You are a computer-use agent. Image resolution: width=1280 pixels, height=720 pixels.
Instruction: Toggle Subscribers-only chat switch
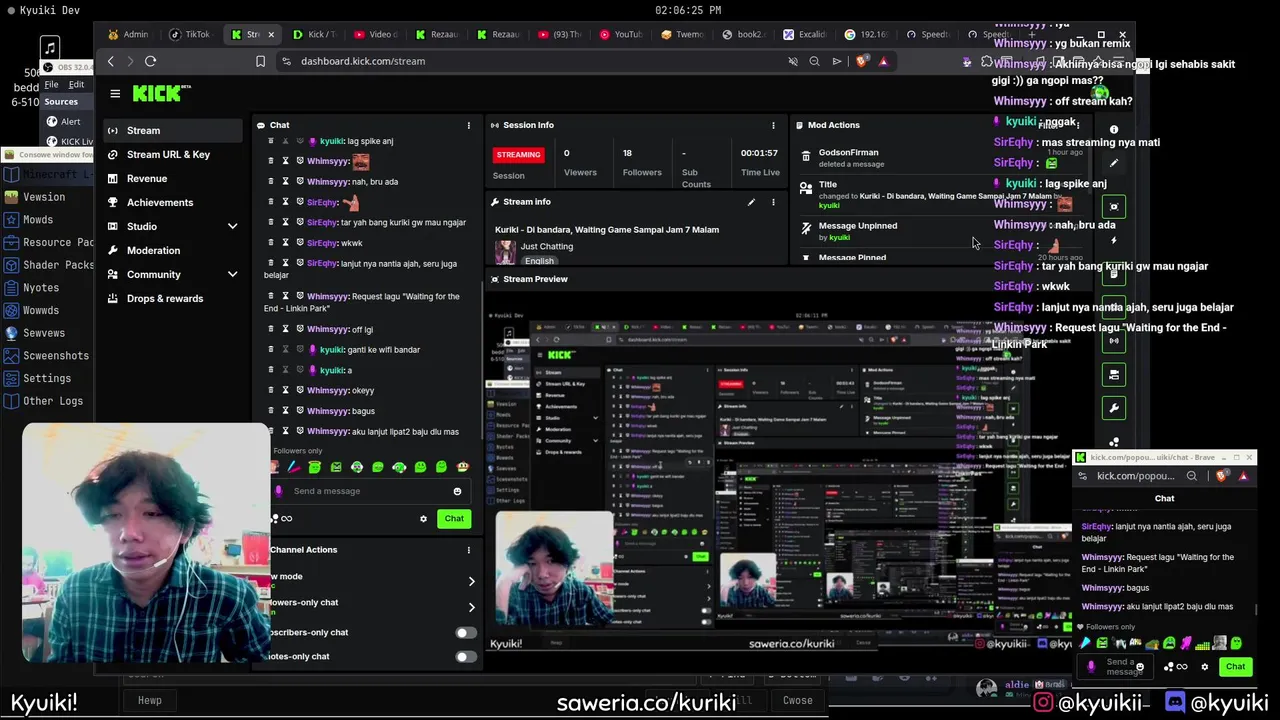pyautogui.click(x=465, y=632)
